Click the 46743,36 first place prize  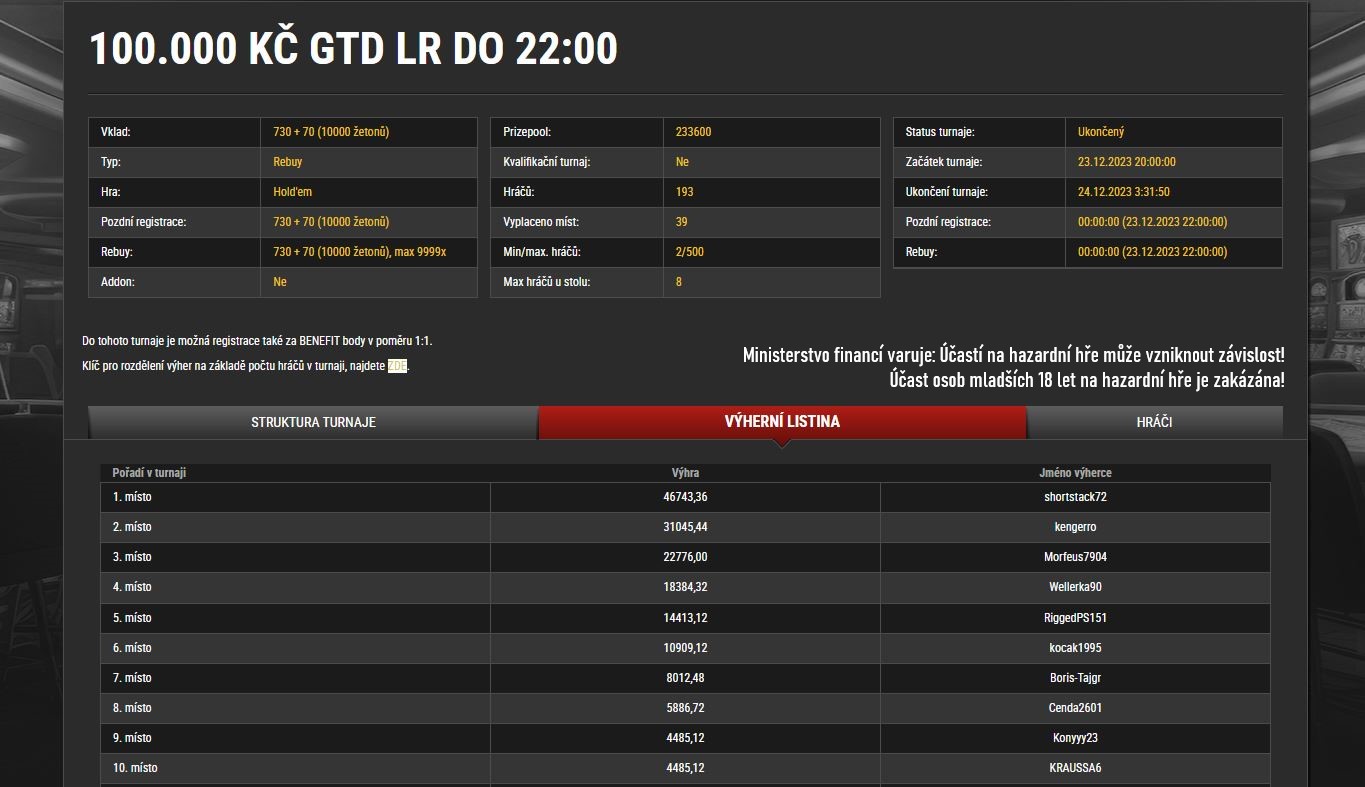(x=685, y=497)
